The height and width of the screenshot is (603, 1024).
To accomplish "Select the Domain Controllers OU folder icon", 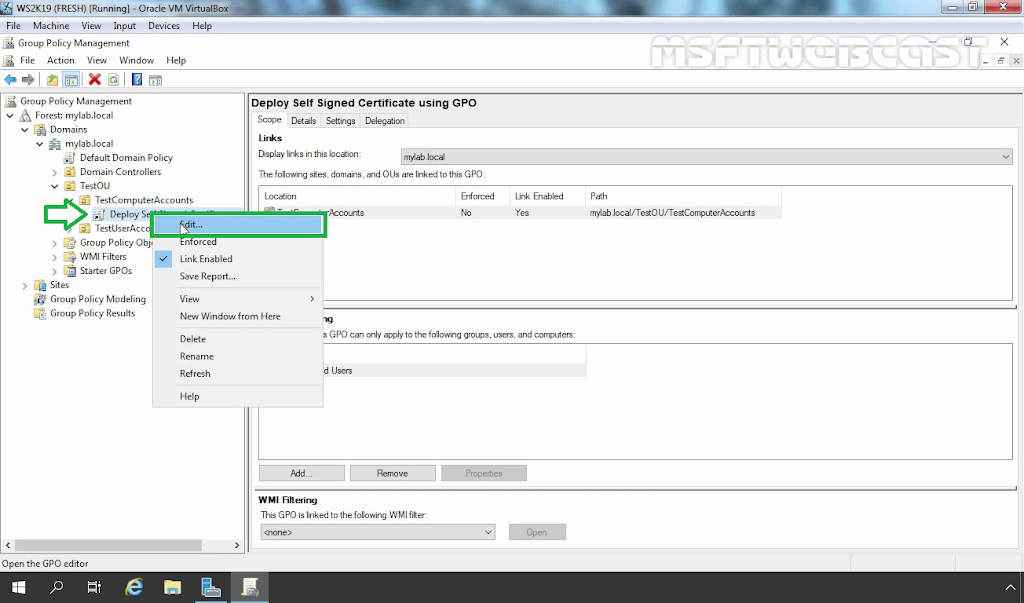I will tap(69, 172).
